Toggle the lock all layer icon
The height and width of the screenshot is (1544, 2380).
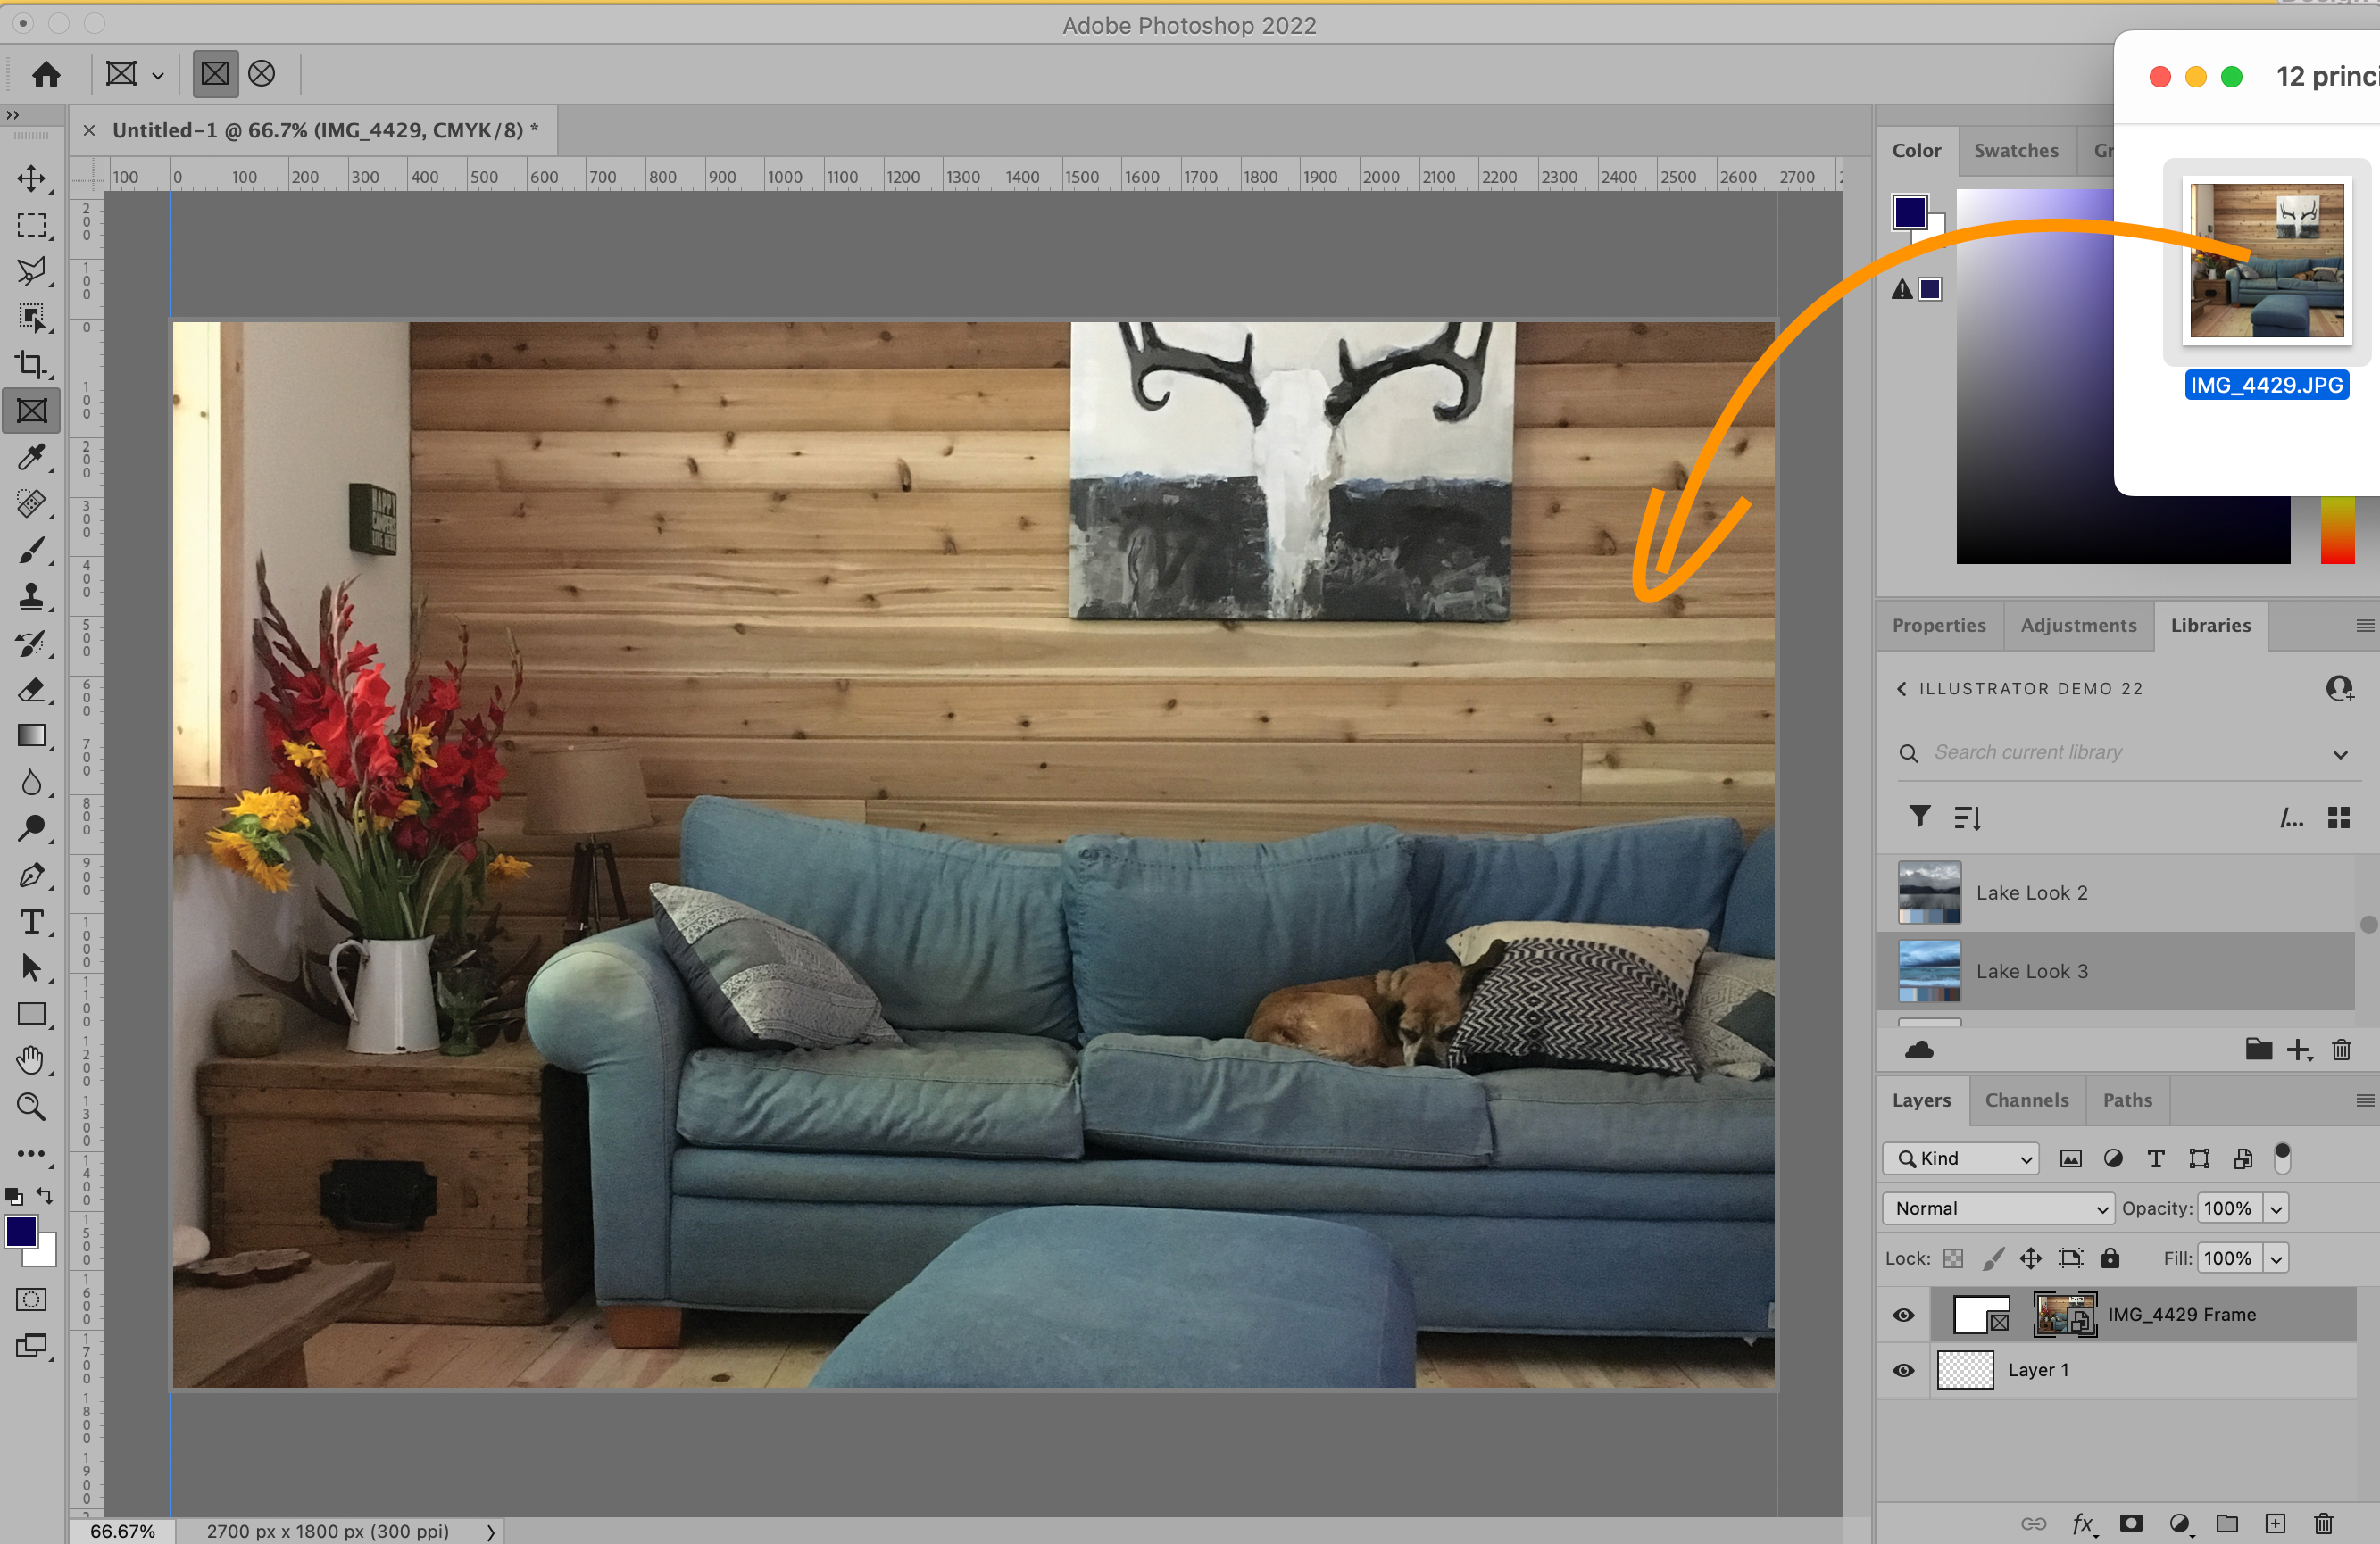pyautogui.click(x=2110, y=1258)
